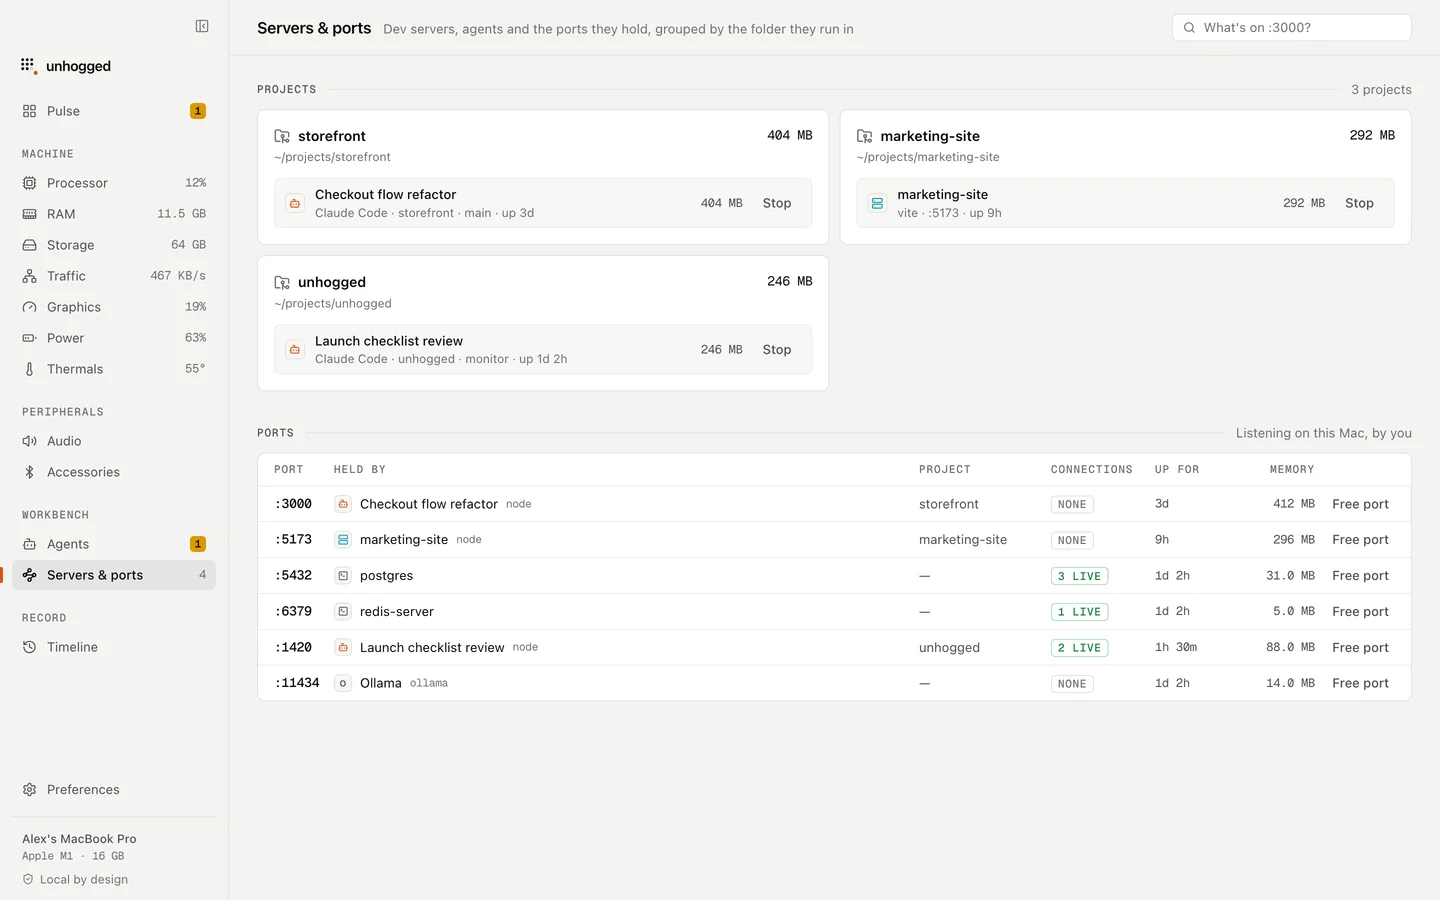Click the Graphics gauge icon
The height and width of the screenshot is (900, 1440).
(30, 307)
